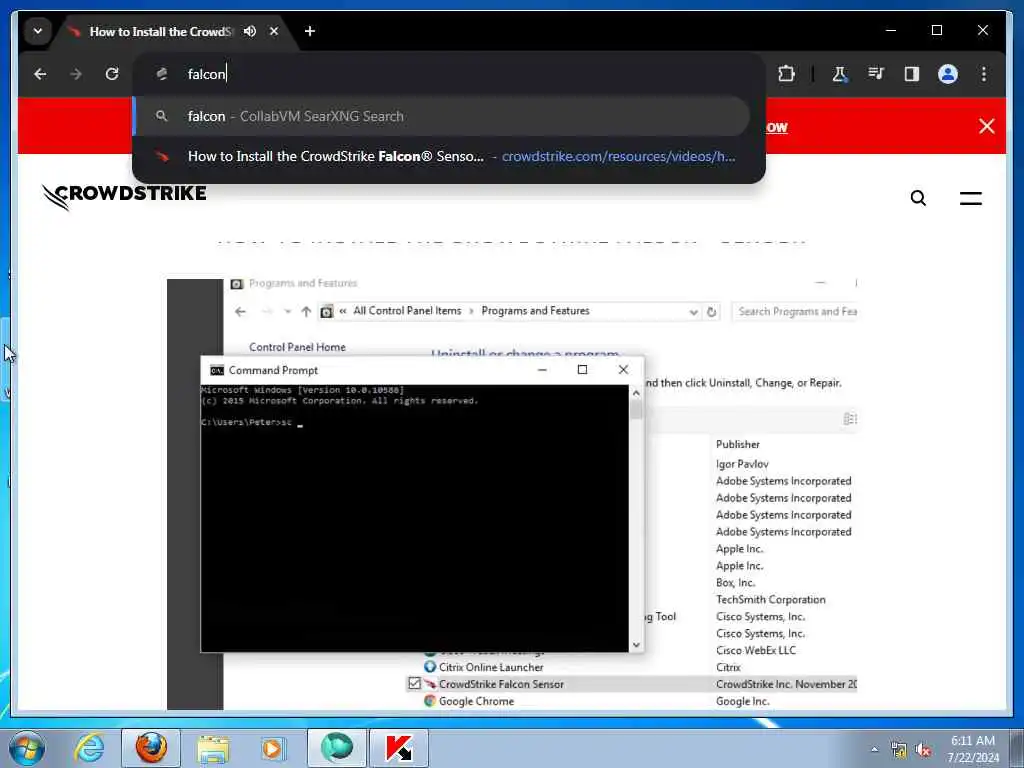Mute the tab's audio speaker icon
1024x768 pixels.
click(249, 31)
